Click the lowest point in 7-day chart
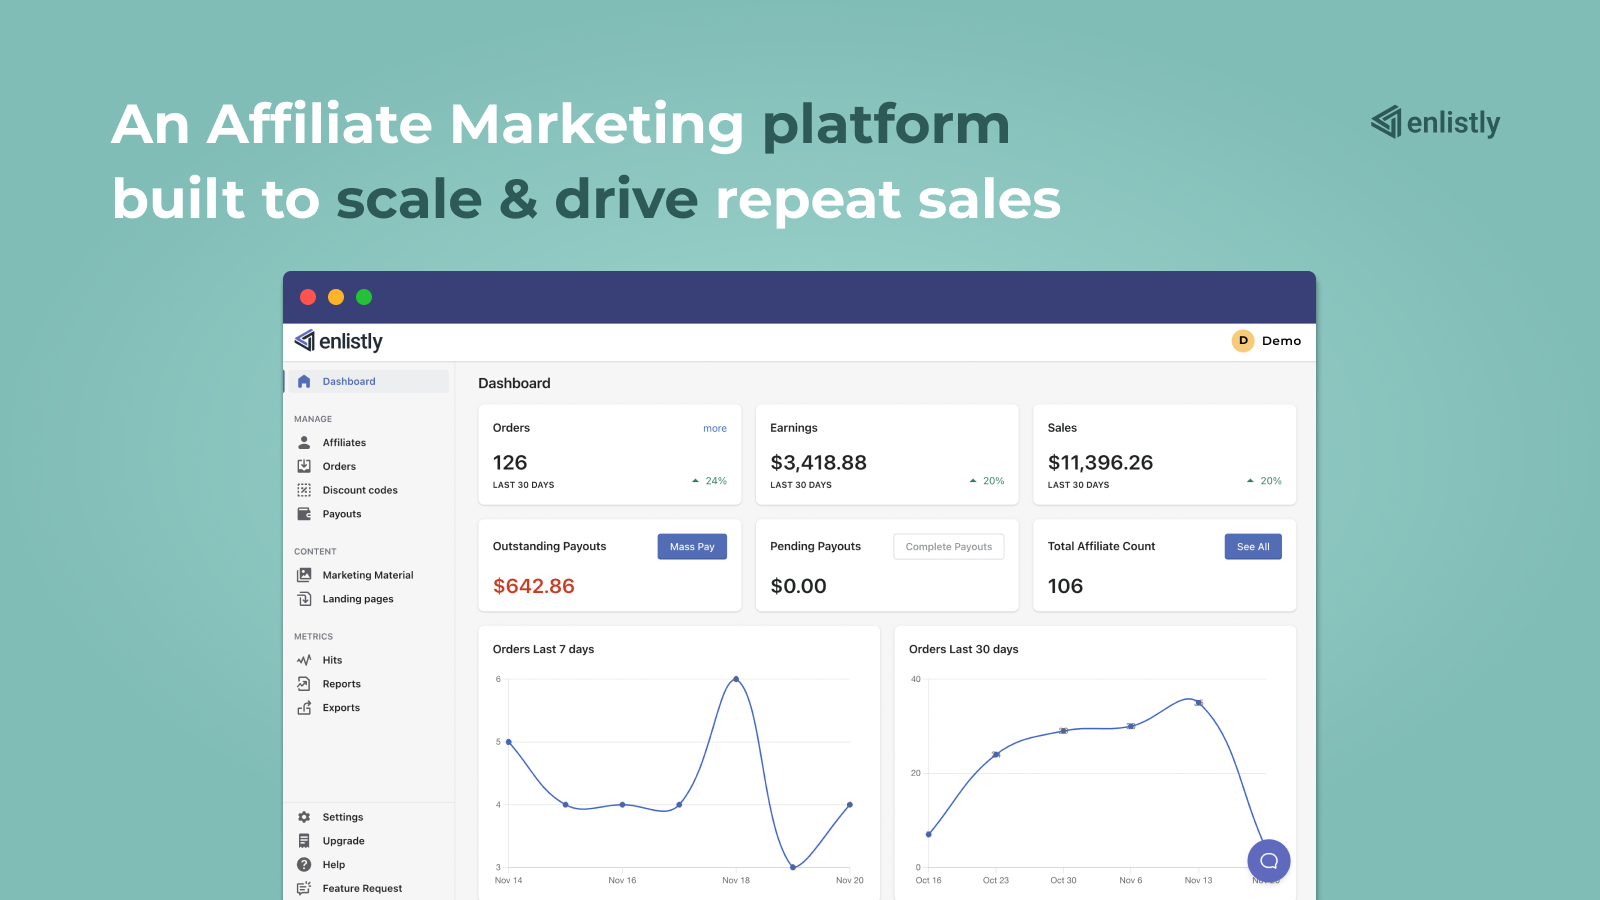 (x=793, y=867)
